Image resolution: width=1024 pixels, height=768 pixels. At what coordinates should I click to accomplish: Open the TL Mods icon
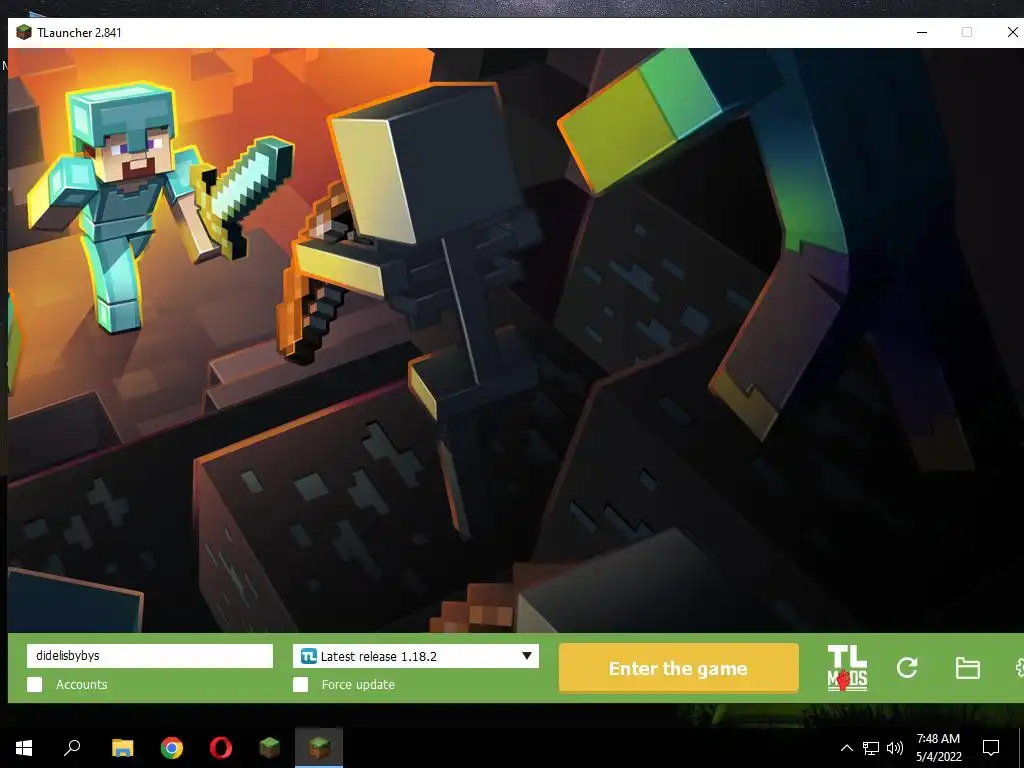847,667
